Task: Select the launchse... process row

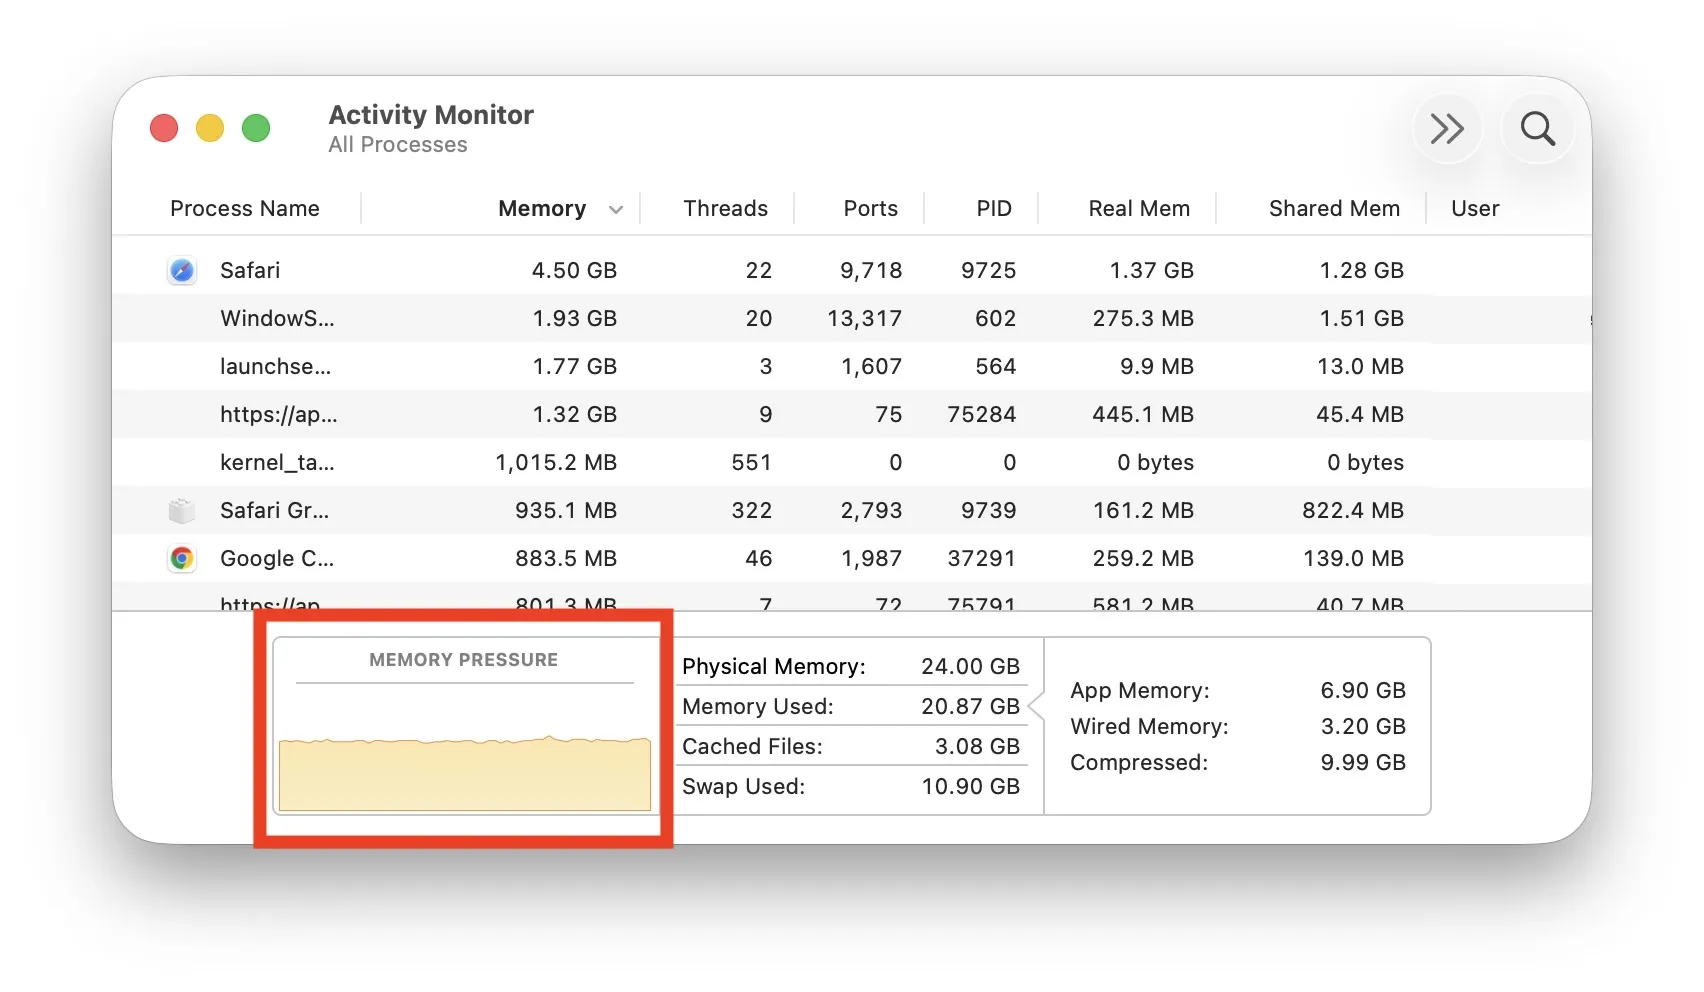Action: point(852,366)
